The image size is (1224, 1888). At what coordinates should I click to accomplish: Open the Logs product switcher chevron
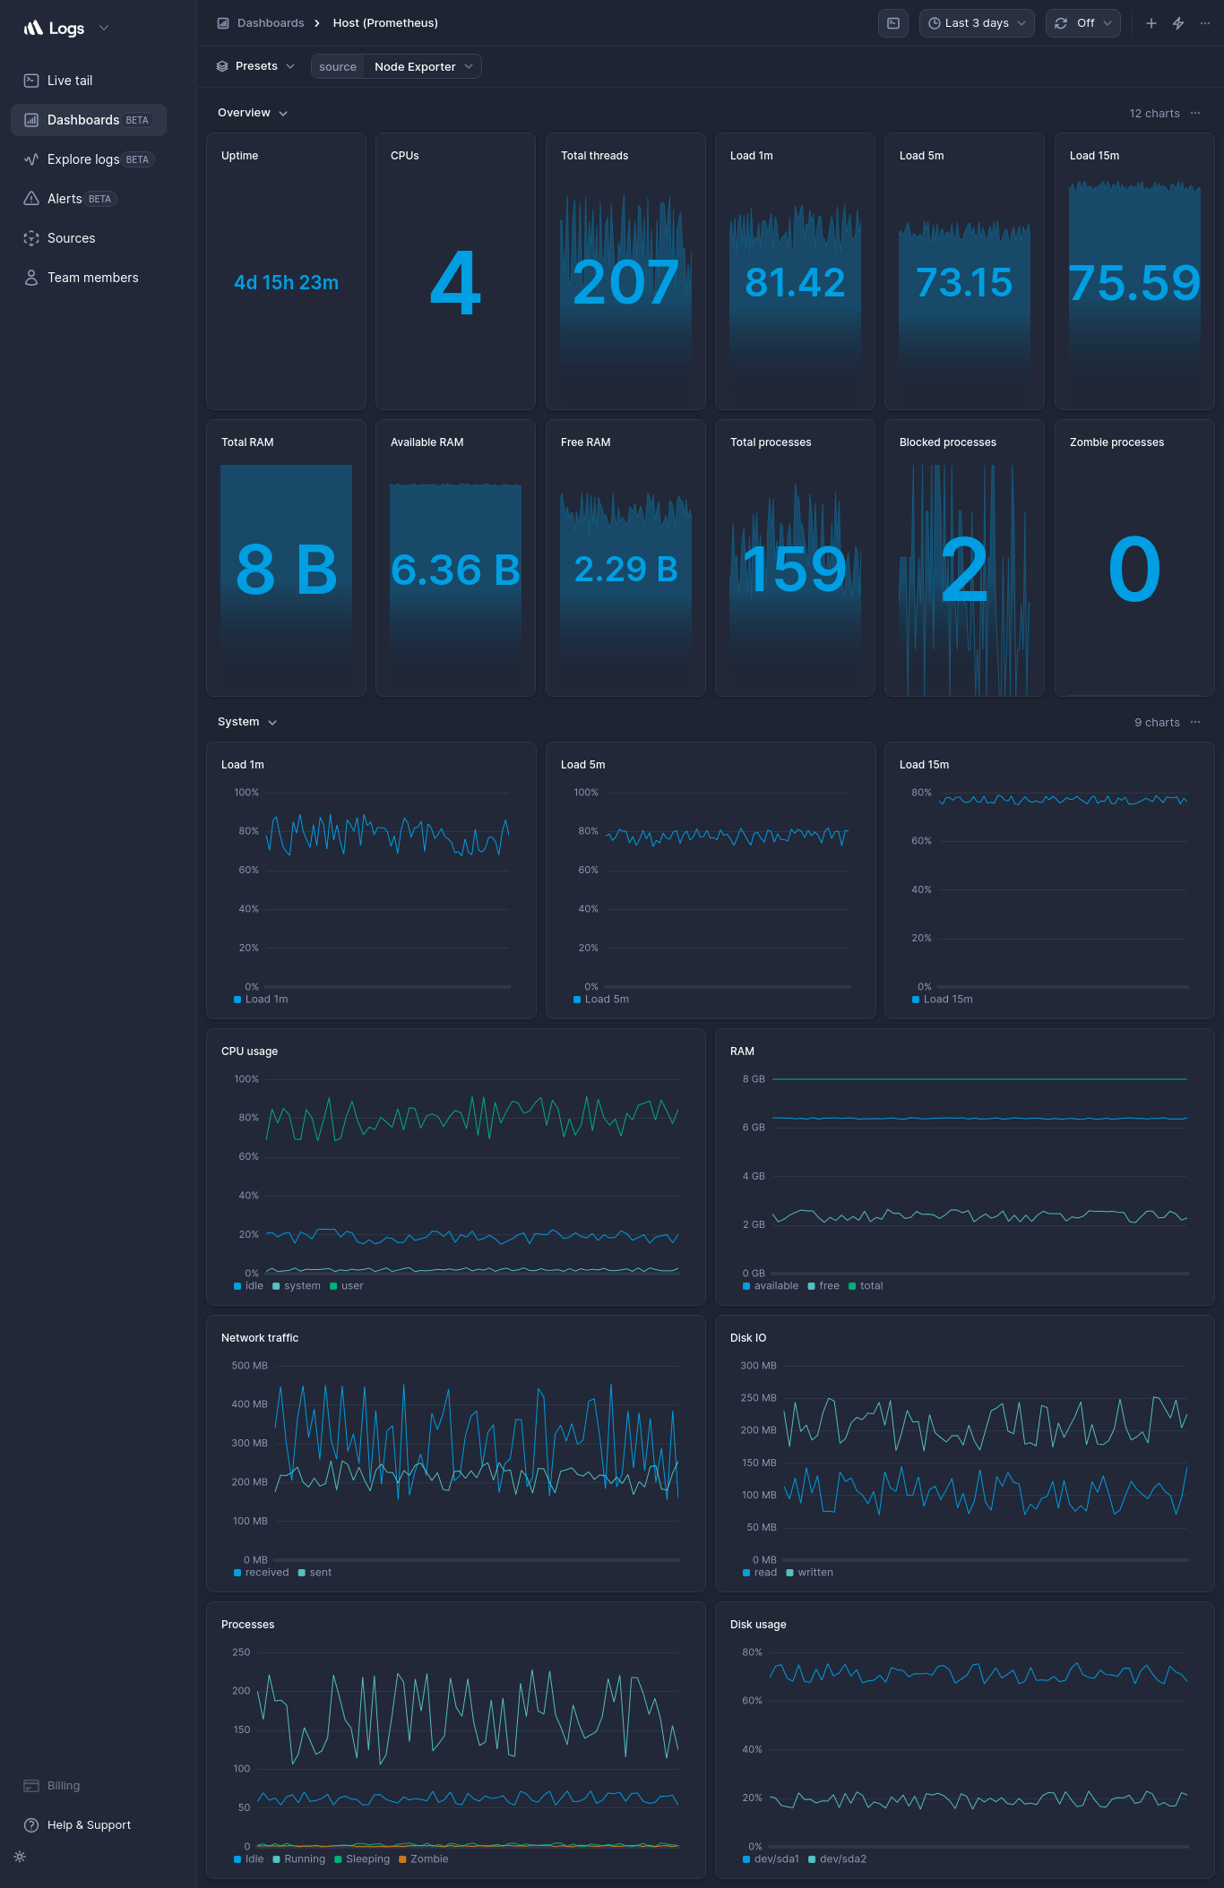(x=104, y=28)
